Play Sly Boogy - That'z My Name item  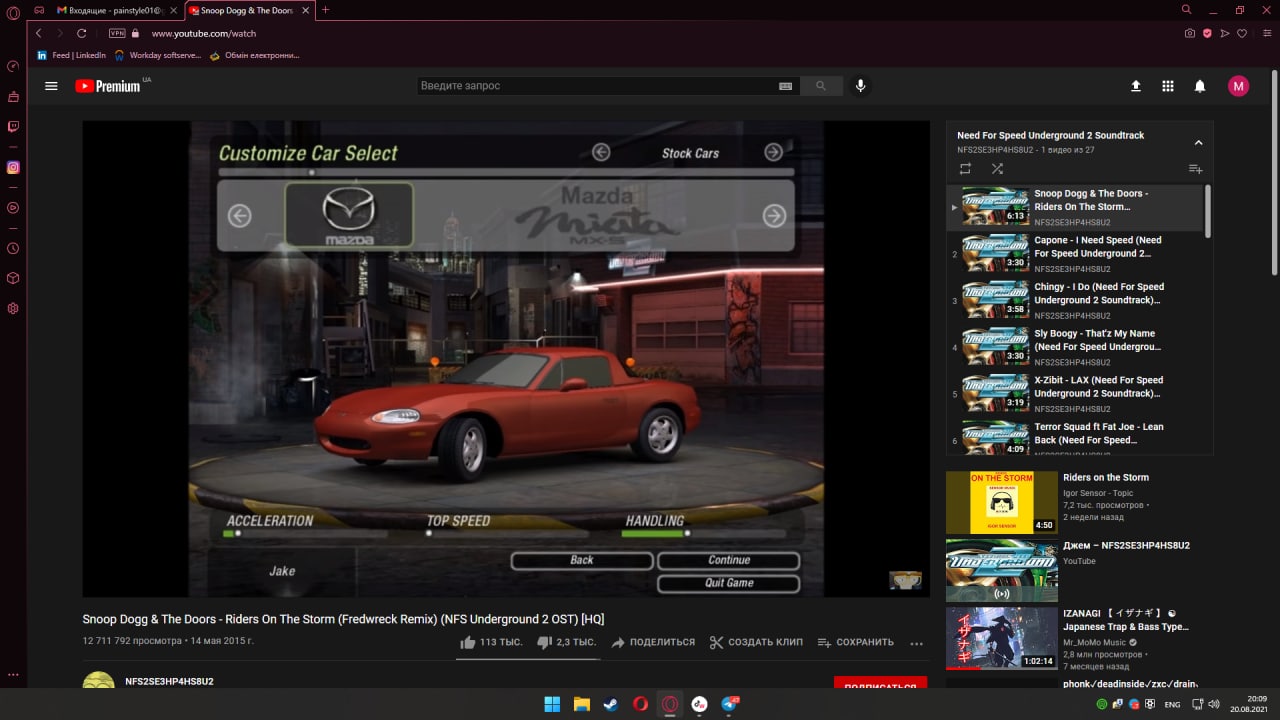coord(1074,347)
